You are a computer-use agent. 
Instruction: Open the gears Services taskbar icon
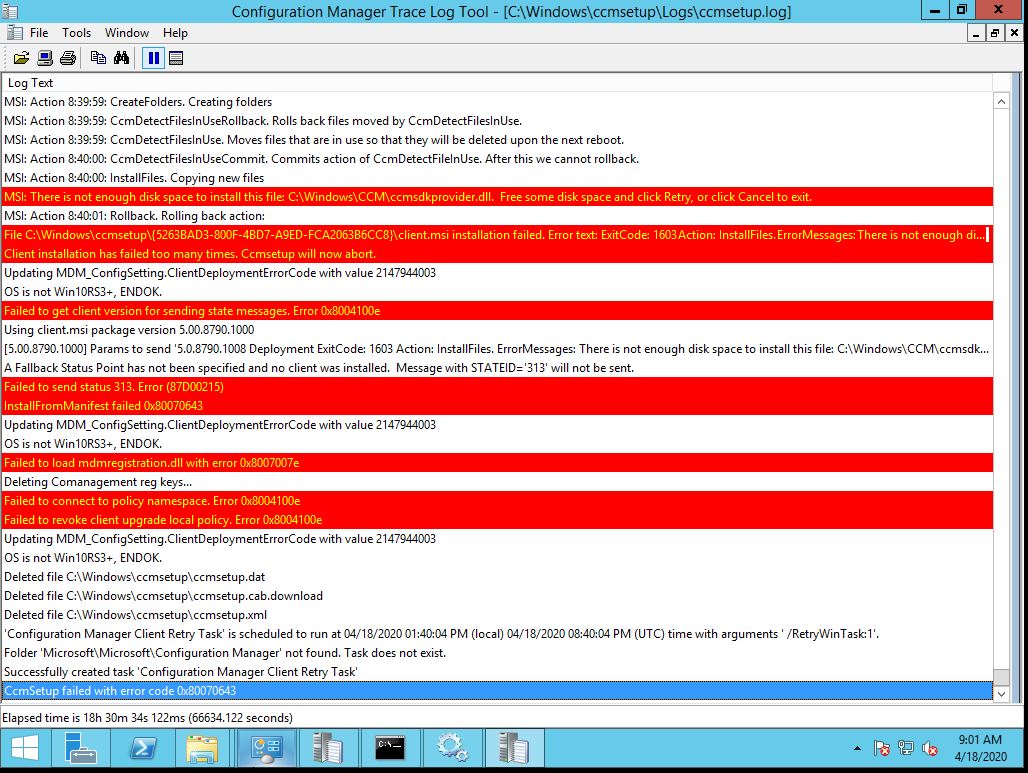click(x=452, y=748)
